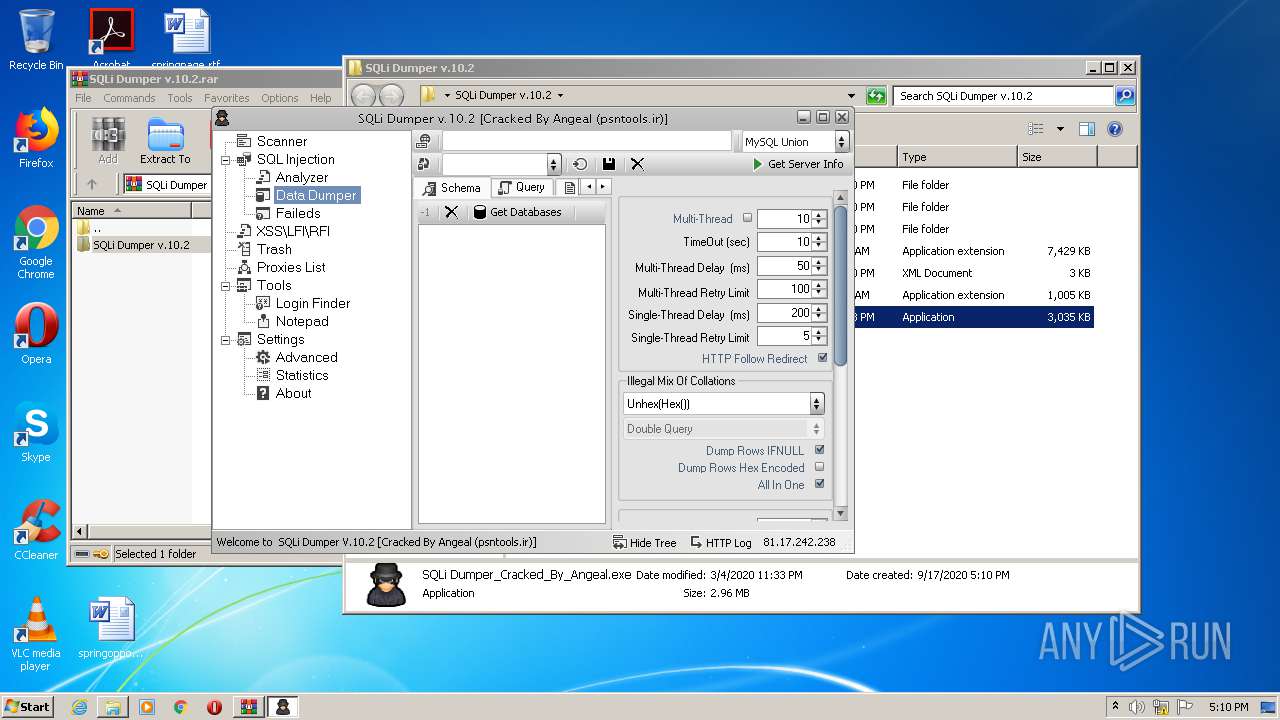Click the reload icon in the dumper toolbar
This screenshot has width=1280, height=720.
click(x=580, y=164)
